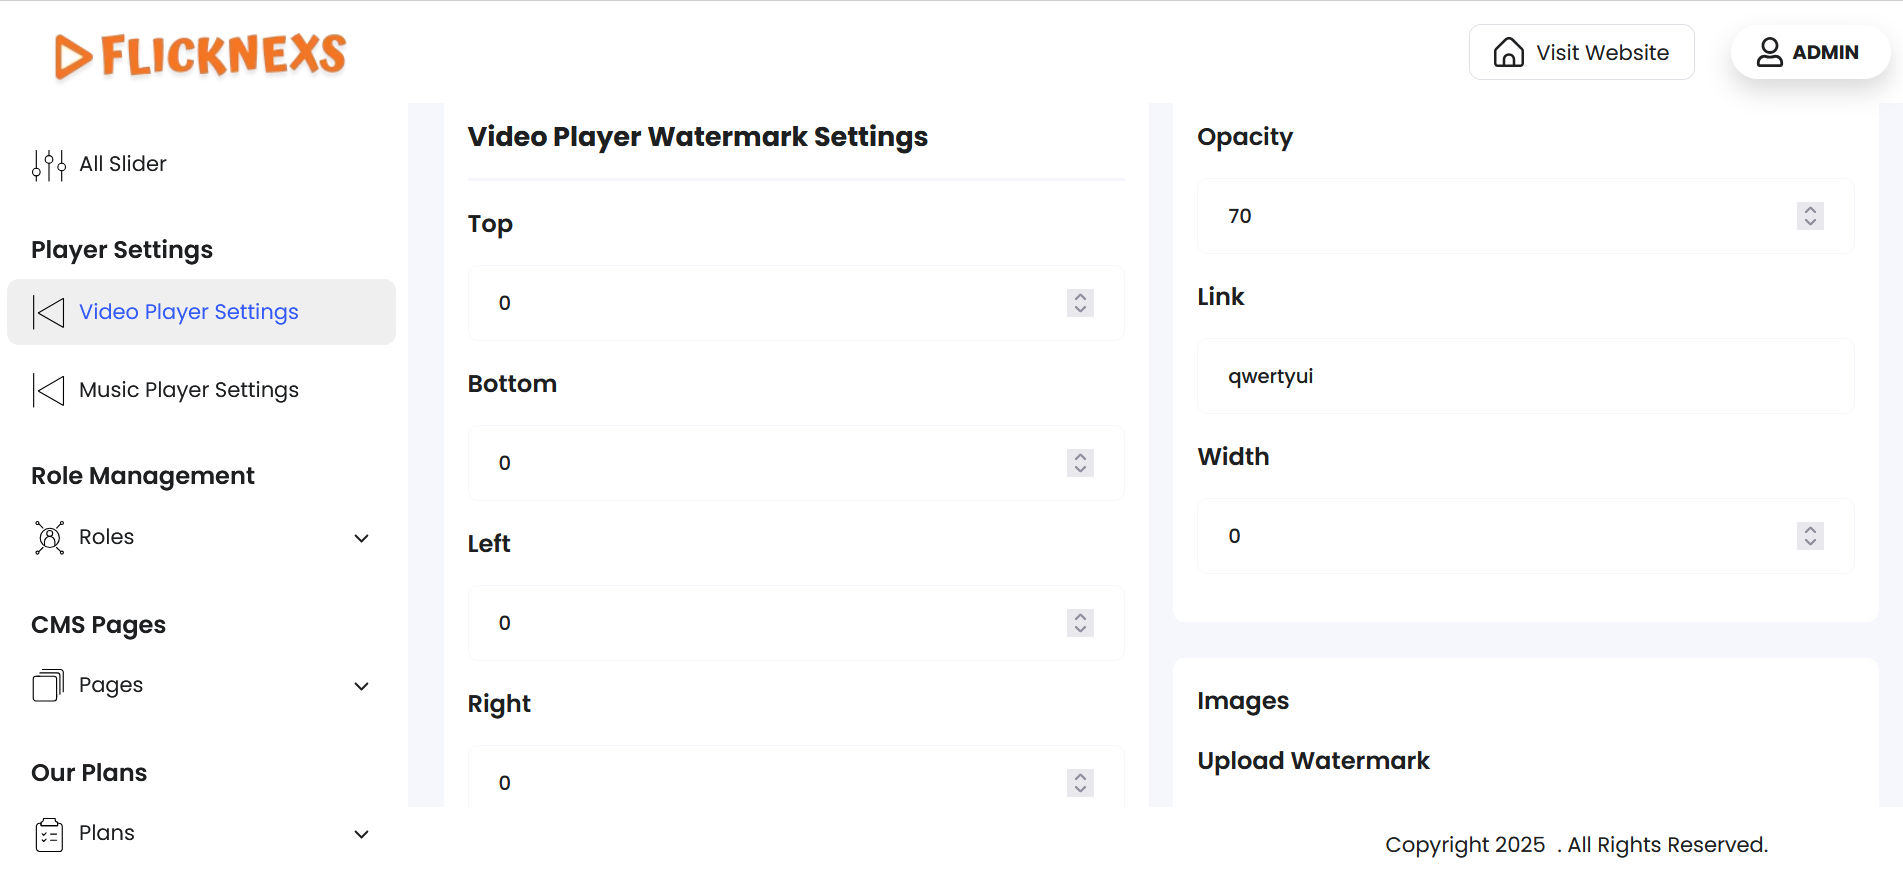The width and height of the screenshot is (1903, 877).
Task: Click the All Slider icon
Action: (49, 165)
